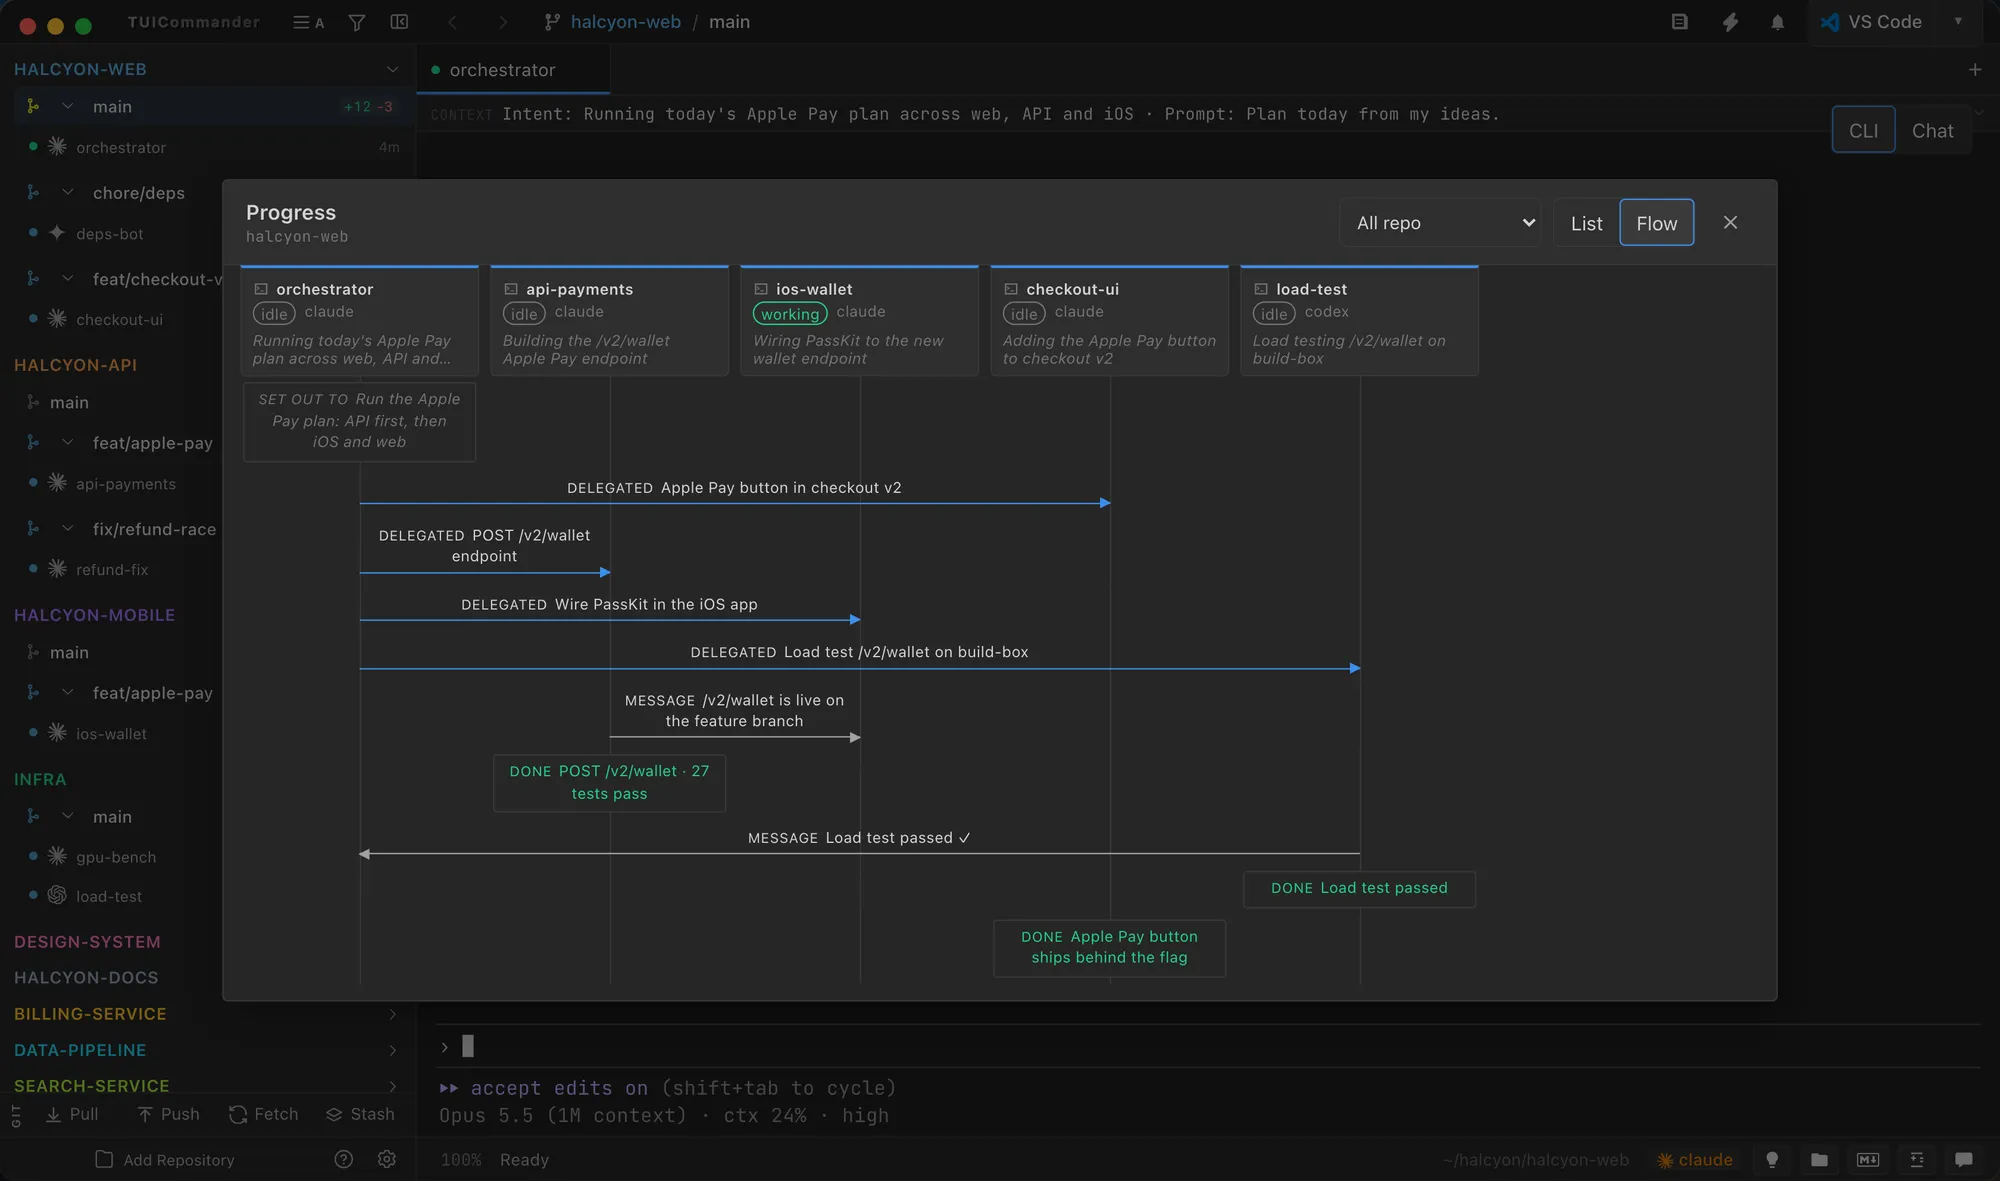Viewport: 2000px width, 1181px height.
Task: Click the Pull button
Action: (x=72, y=1114)
